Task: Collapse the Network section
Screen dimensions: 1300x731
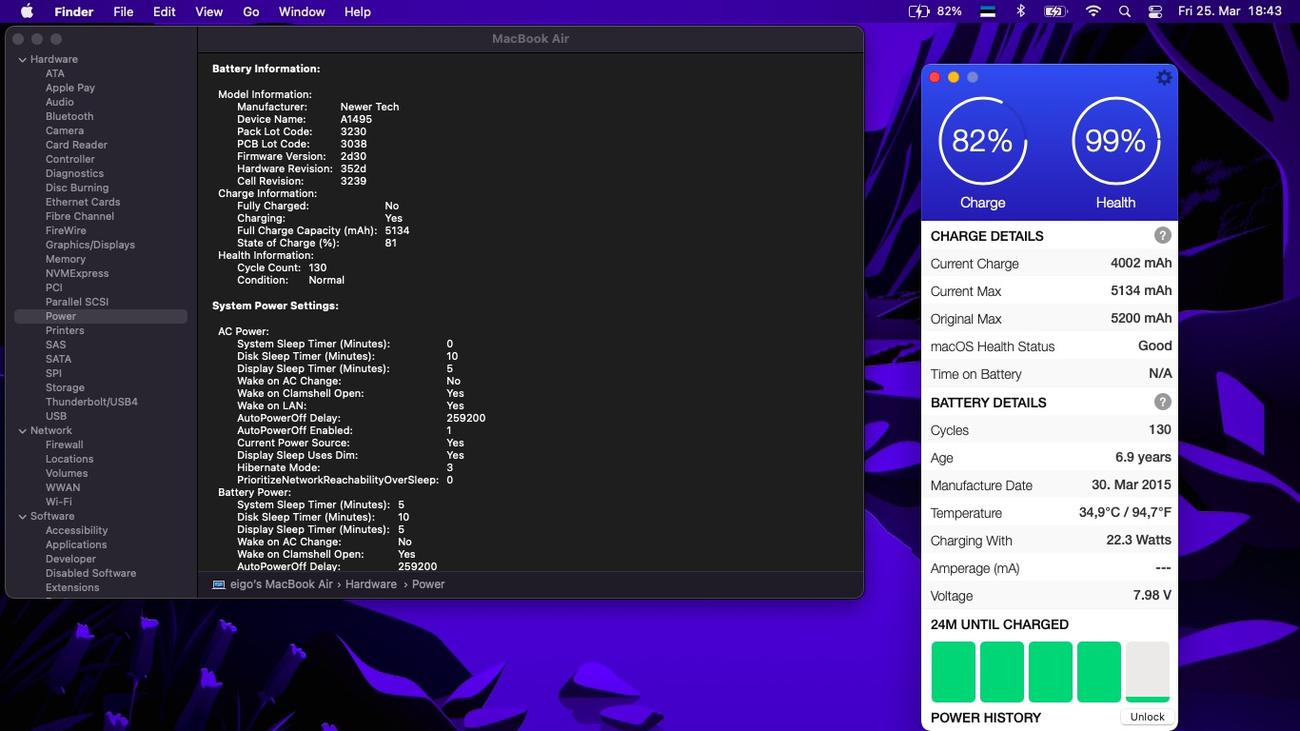Action: click(x=22, y=431)
